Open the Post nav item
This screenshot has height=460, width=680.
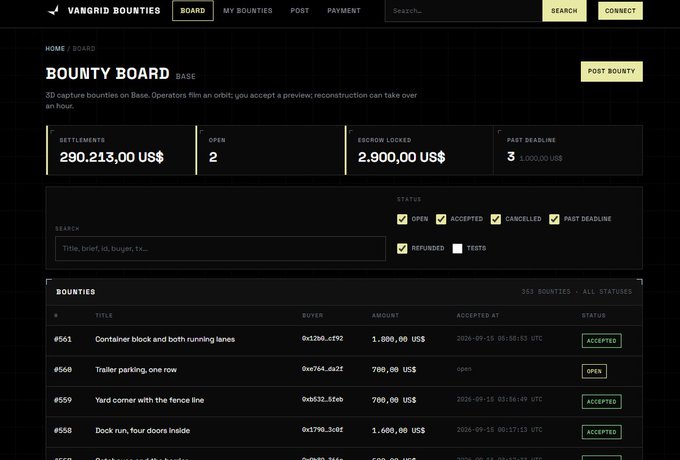tap(300, 10)
